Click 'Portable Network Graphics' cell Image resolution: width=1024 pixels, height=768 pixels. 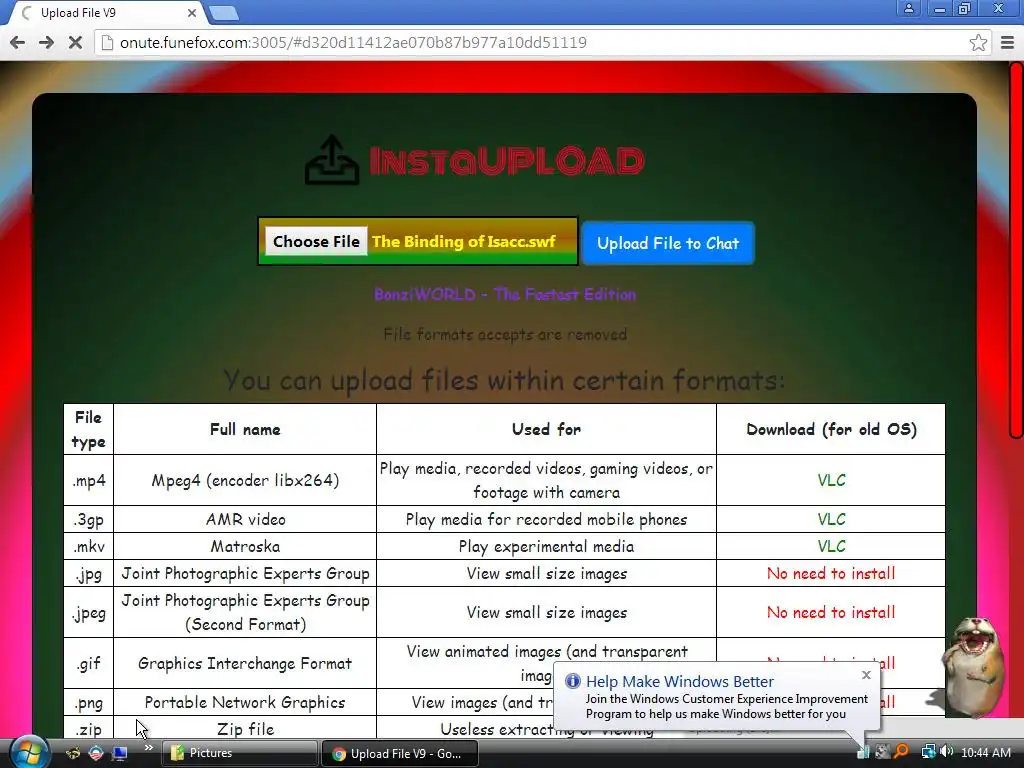point(245,703)
